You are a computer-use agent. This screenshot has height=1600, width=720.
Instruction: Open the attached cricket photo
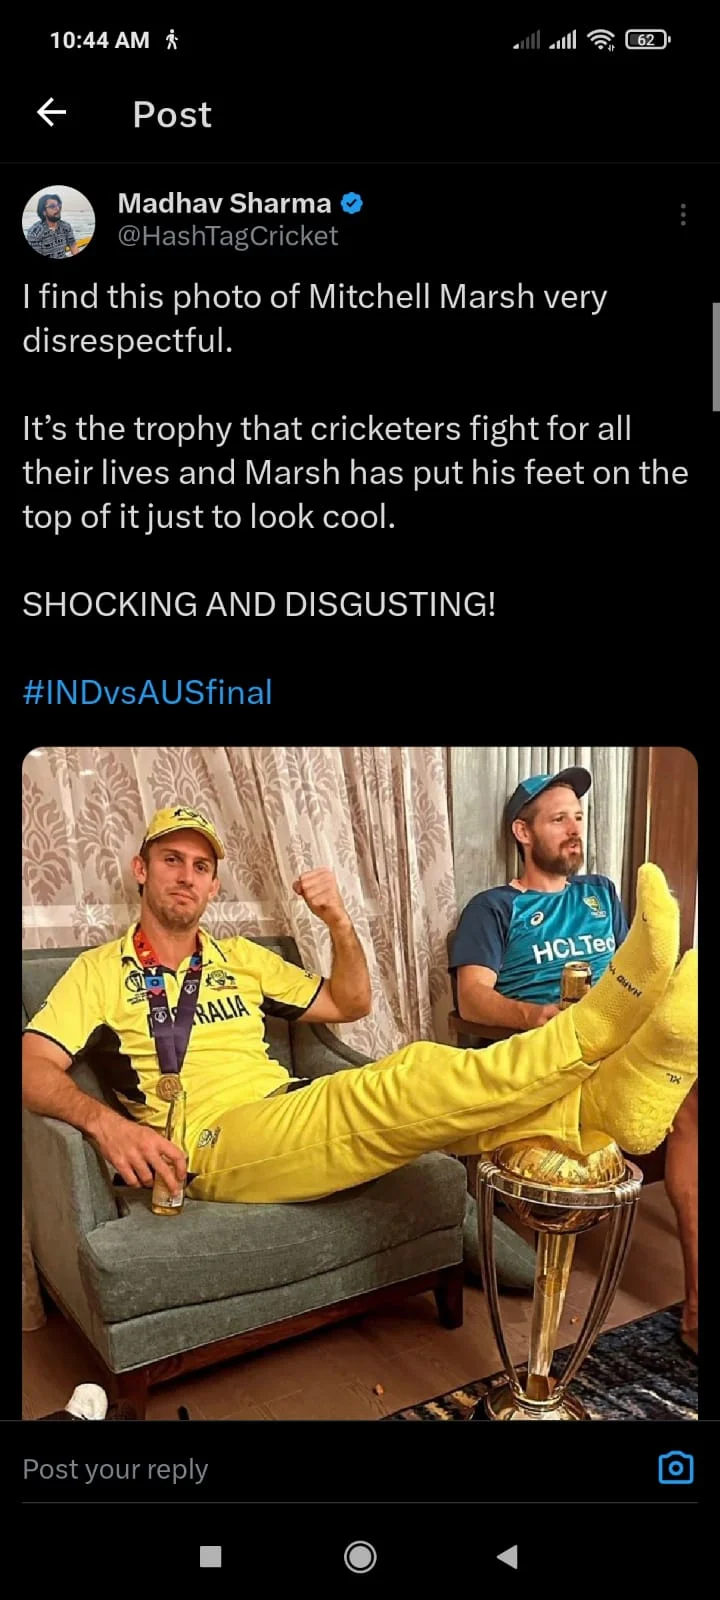click(360, 1083)
